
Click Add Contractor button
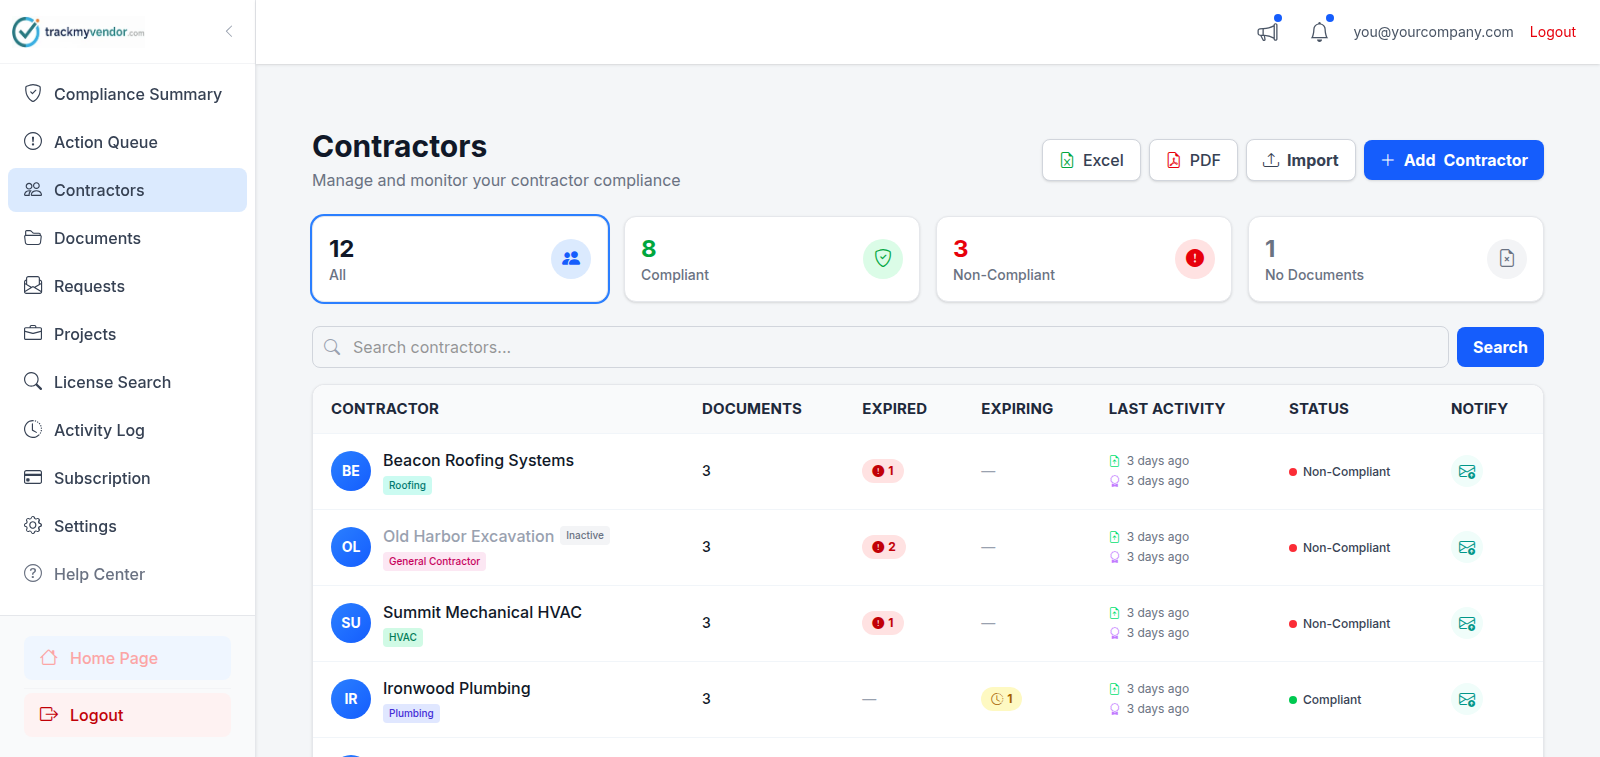point(1453,160)
